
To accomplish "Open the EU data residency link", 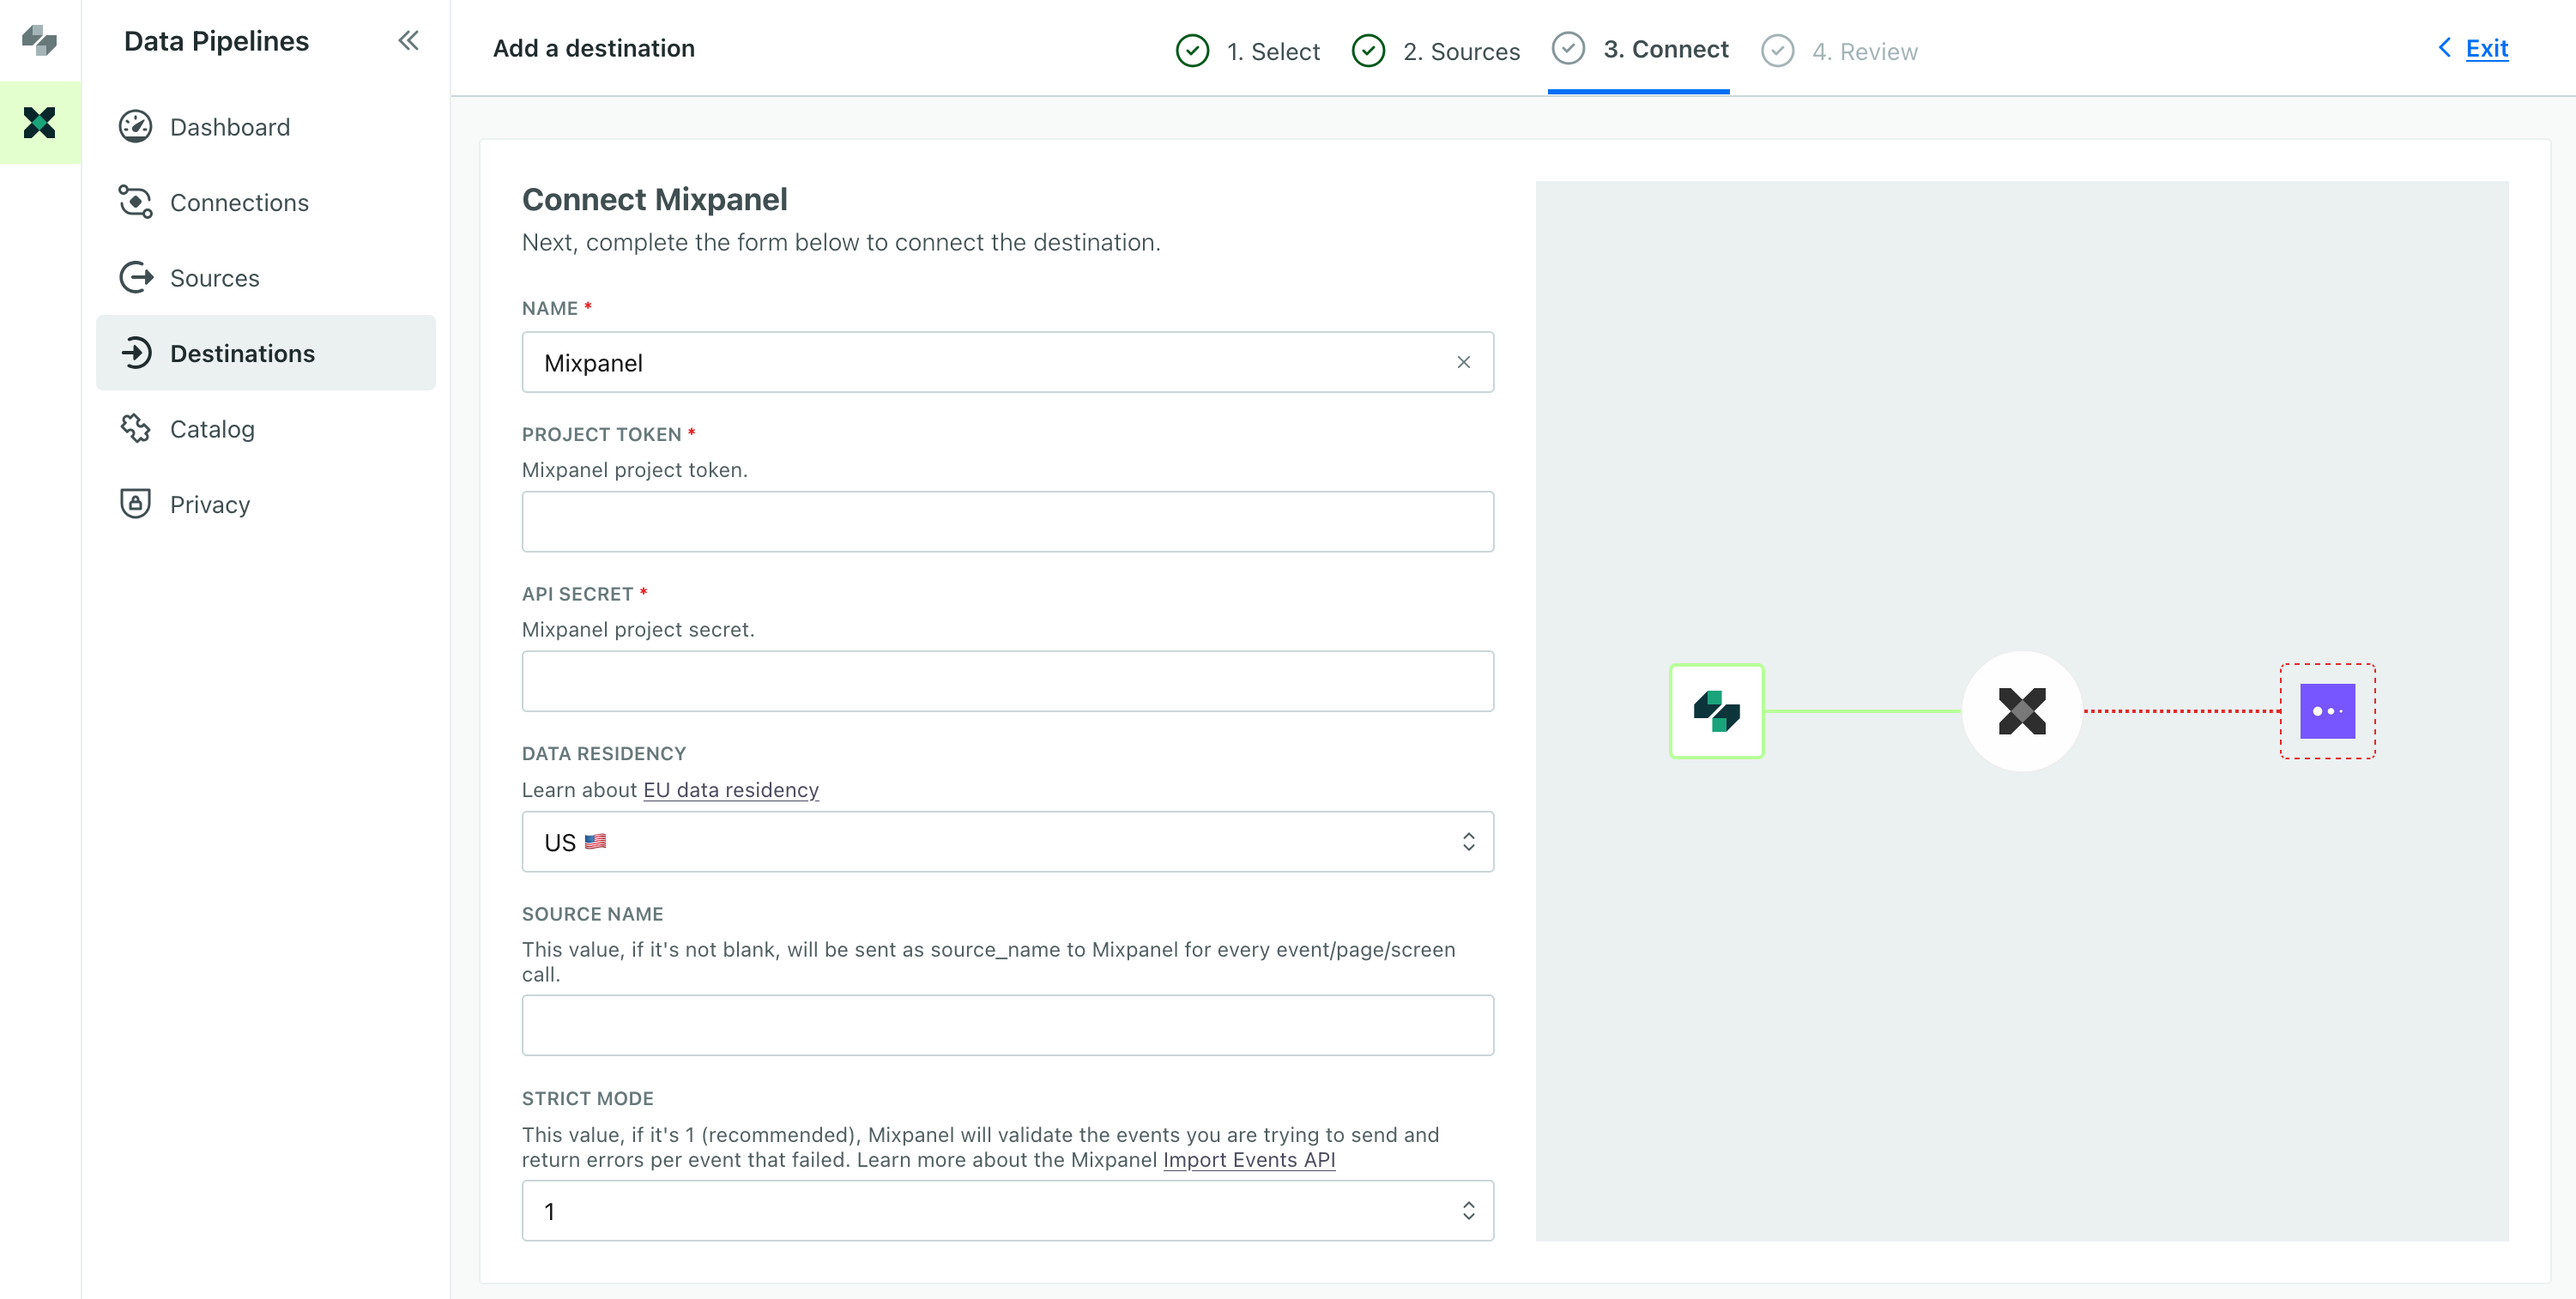I will [x=731, y=790].
